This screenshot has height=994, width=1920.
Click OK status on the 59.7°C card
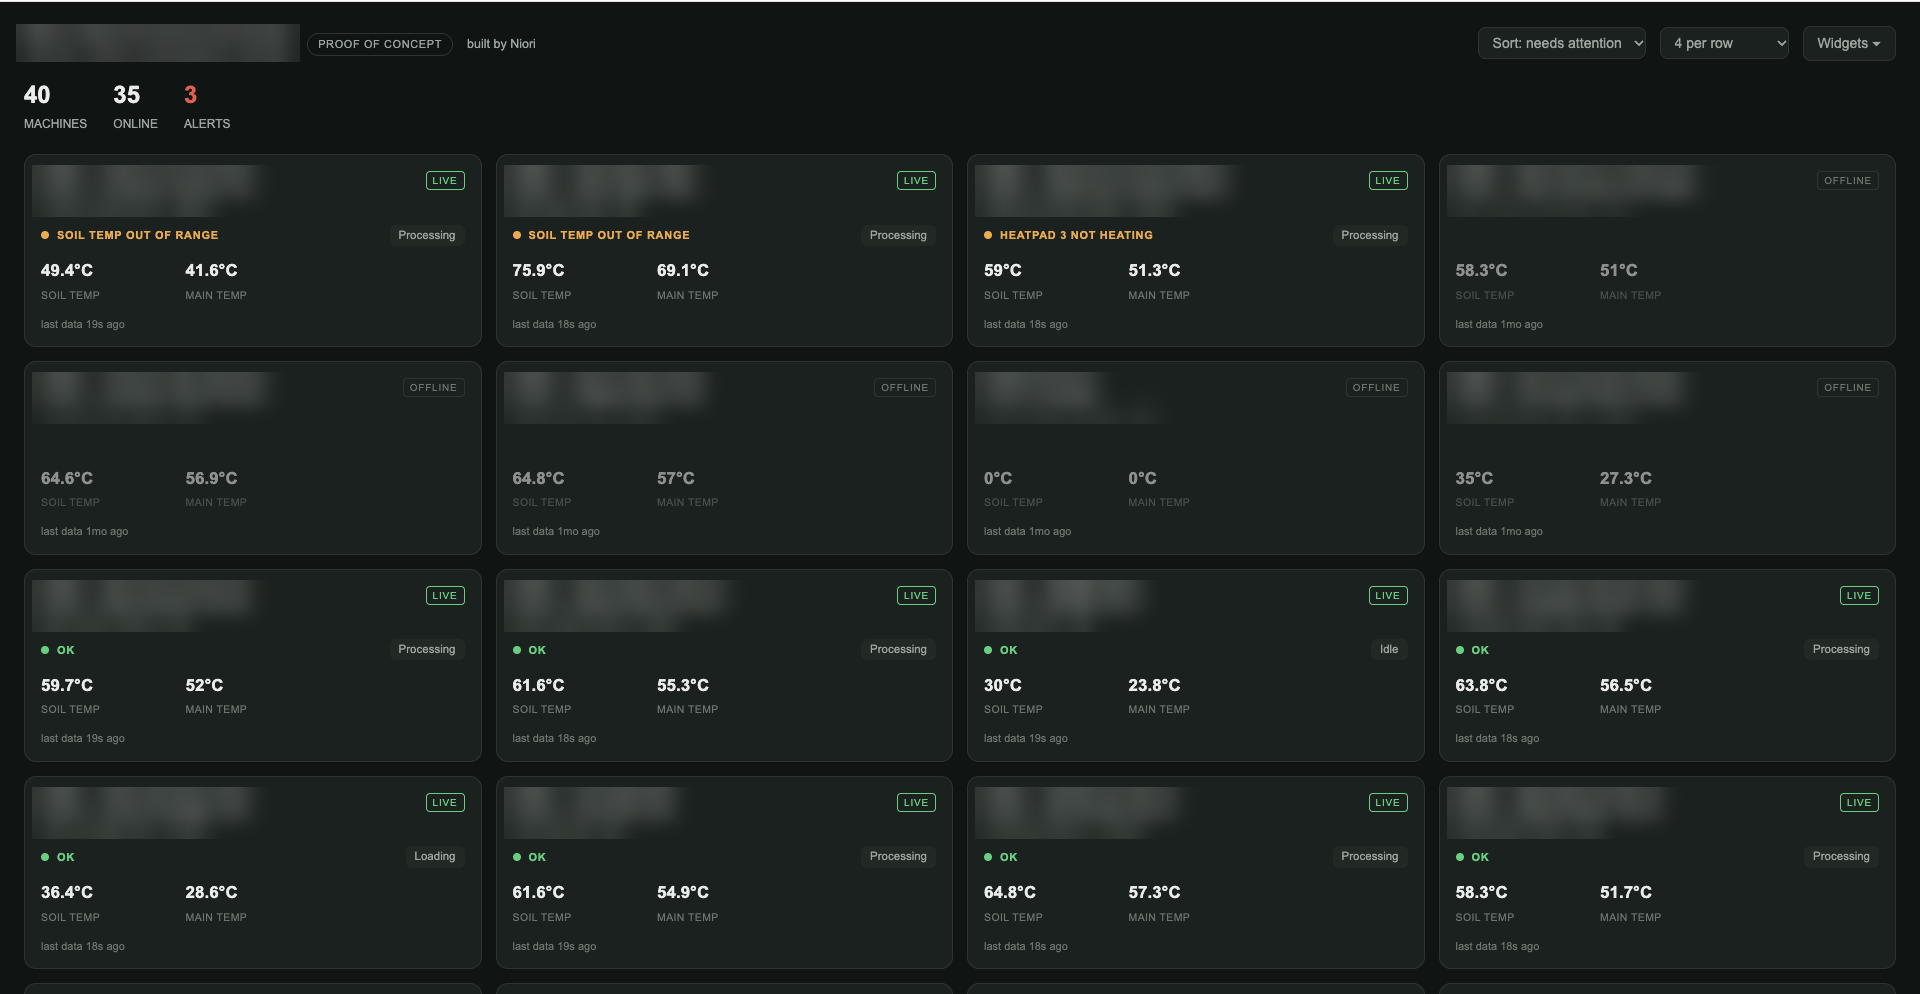(58, 650)
